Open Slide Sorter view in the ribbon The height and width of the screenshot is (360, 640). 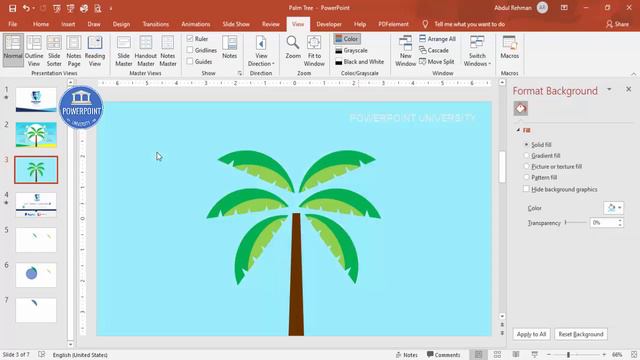[54, 50]
